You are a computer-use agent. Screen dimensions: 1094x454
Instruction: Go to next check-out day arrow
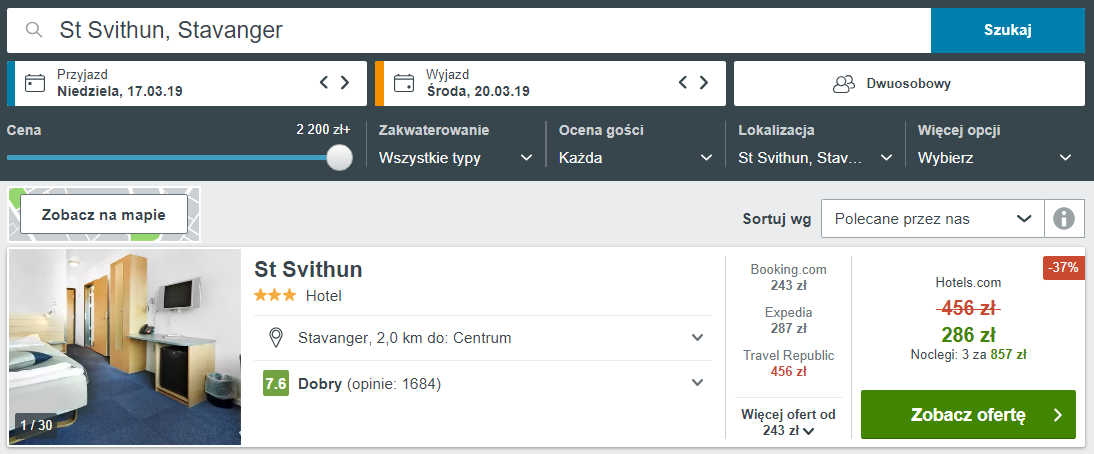(x=704, y=83)
